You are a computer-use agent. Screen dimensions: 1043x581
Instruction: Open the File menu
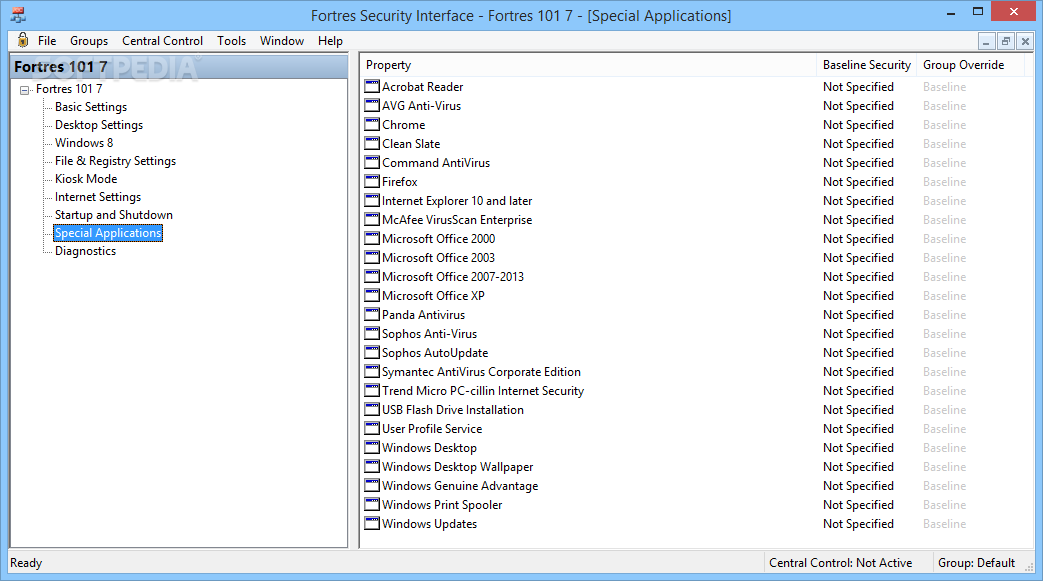click(47, 41)
